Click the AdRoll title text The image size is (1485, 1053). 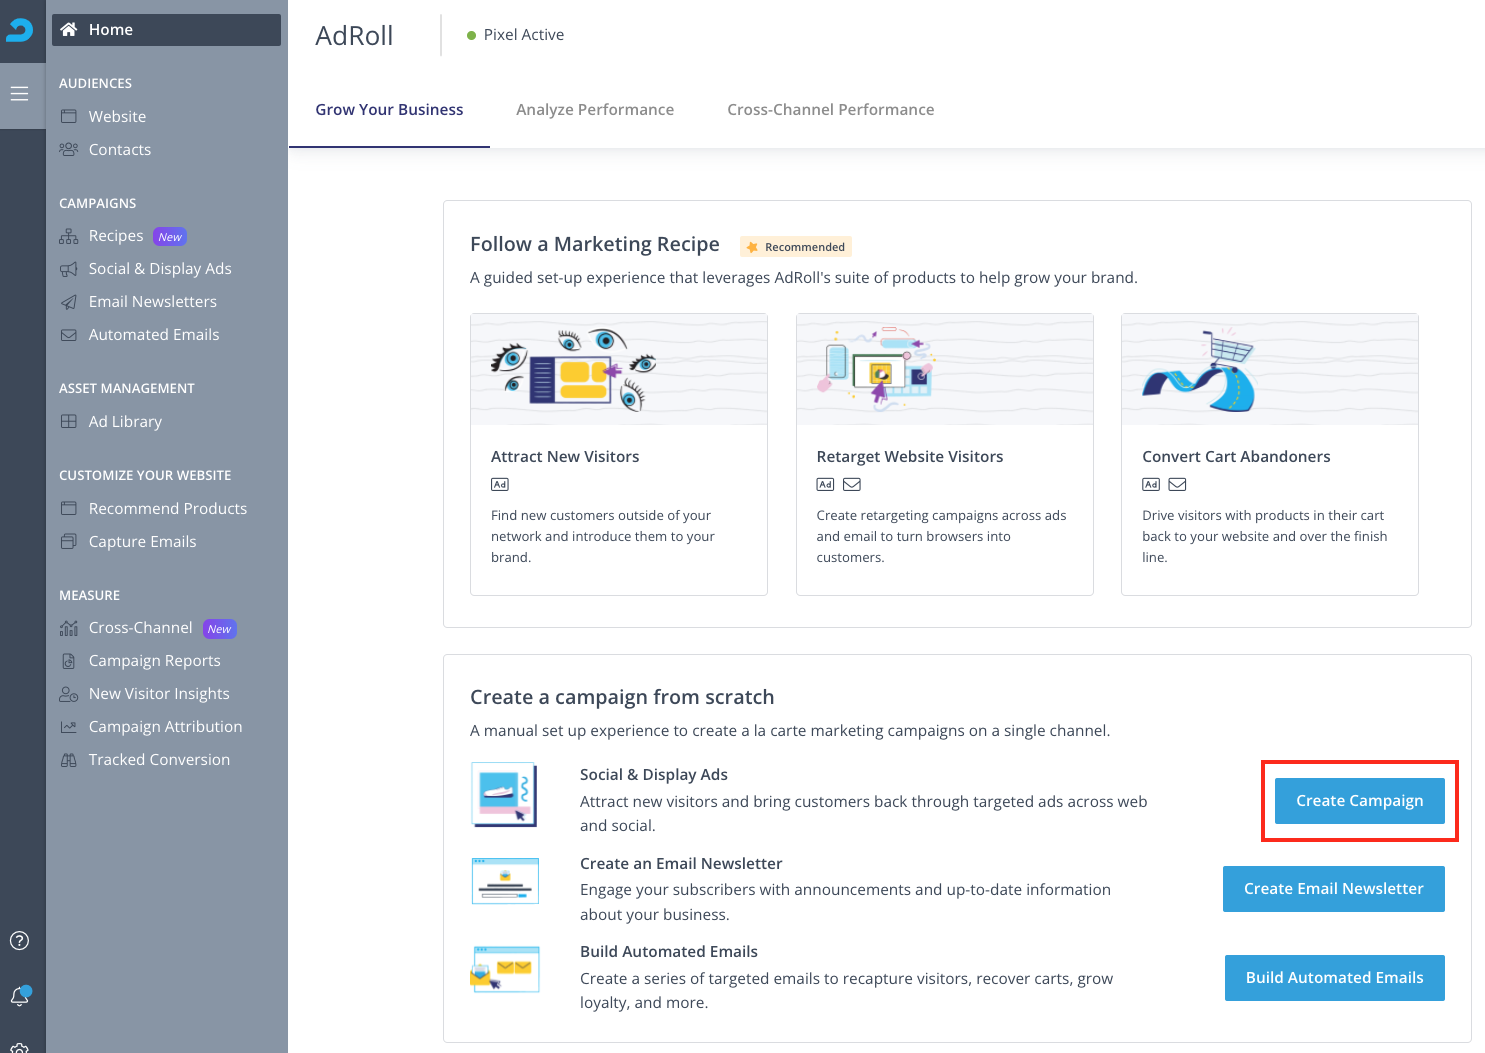coord(354,36)
